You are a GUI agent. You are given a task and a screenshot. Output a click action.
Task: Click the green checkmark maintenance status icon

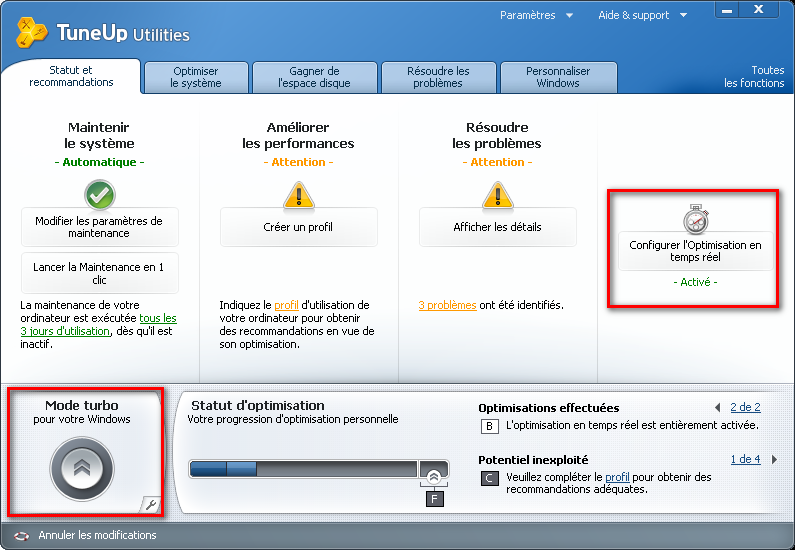(99, 195)
